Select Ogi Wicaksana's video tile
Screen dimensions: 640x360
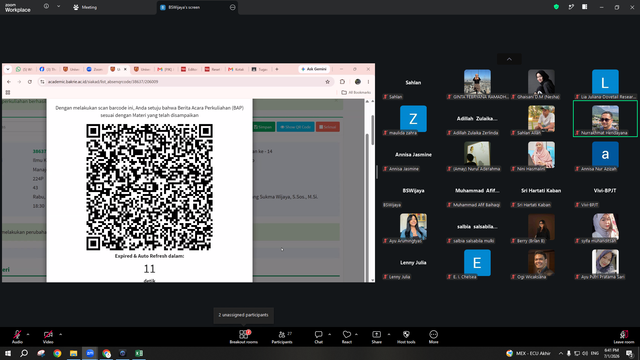coord(541,263)
